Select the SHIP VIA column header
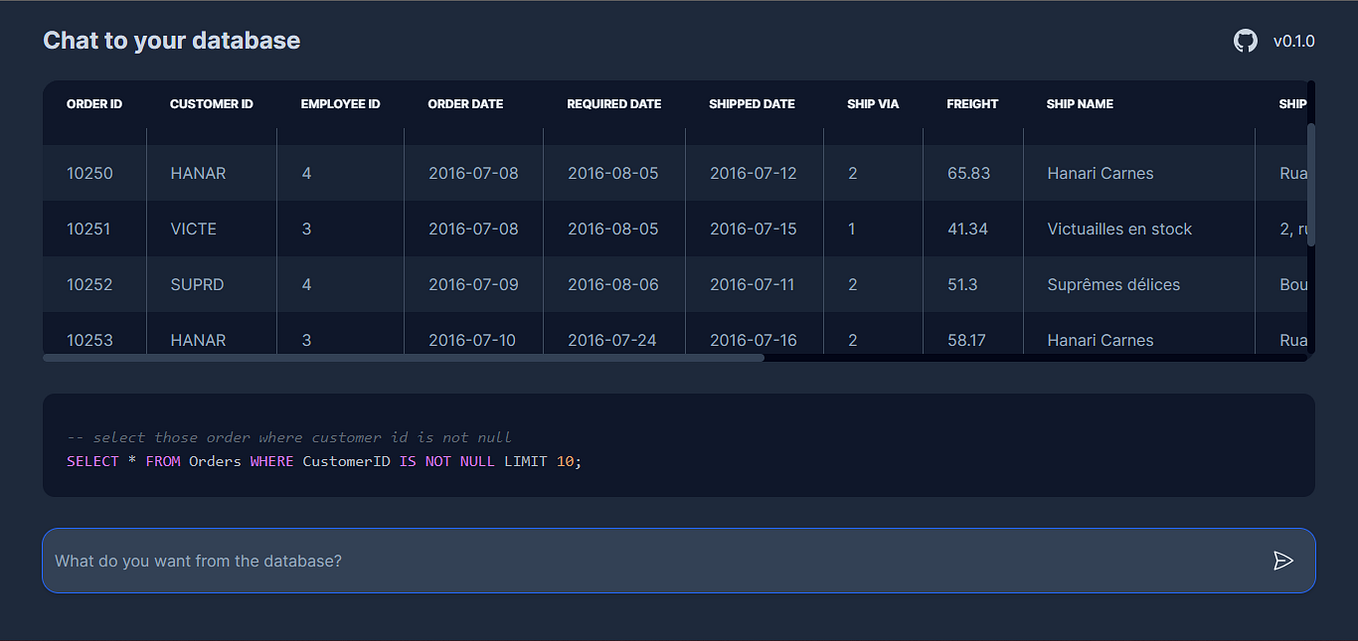Screen dimensions: 1358x641 [x=873, y=104]
